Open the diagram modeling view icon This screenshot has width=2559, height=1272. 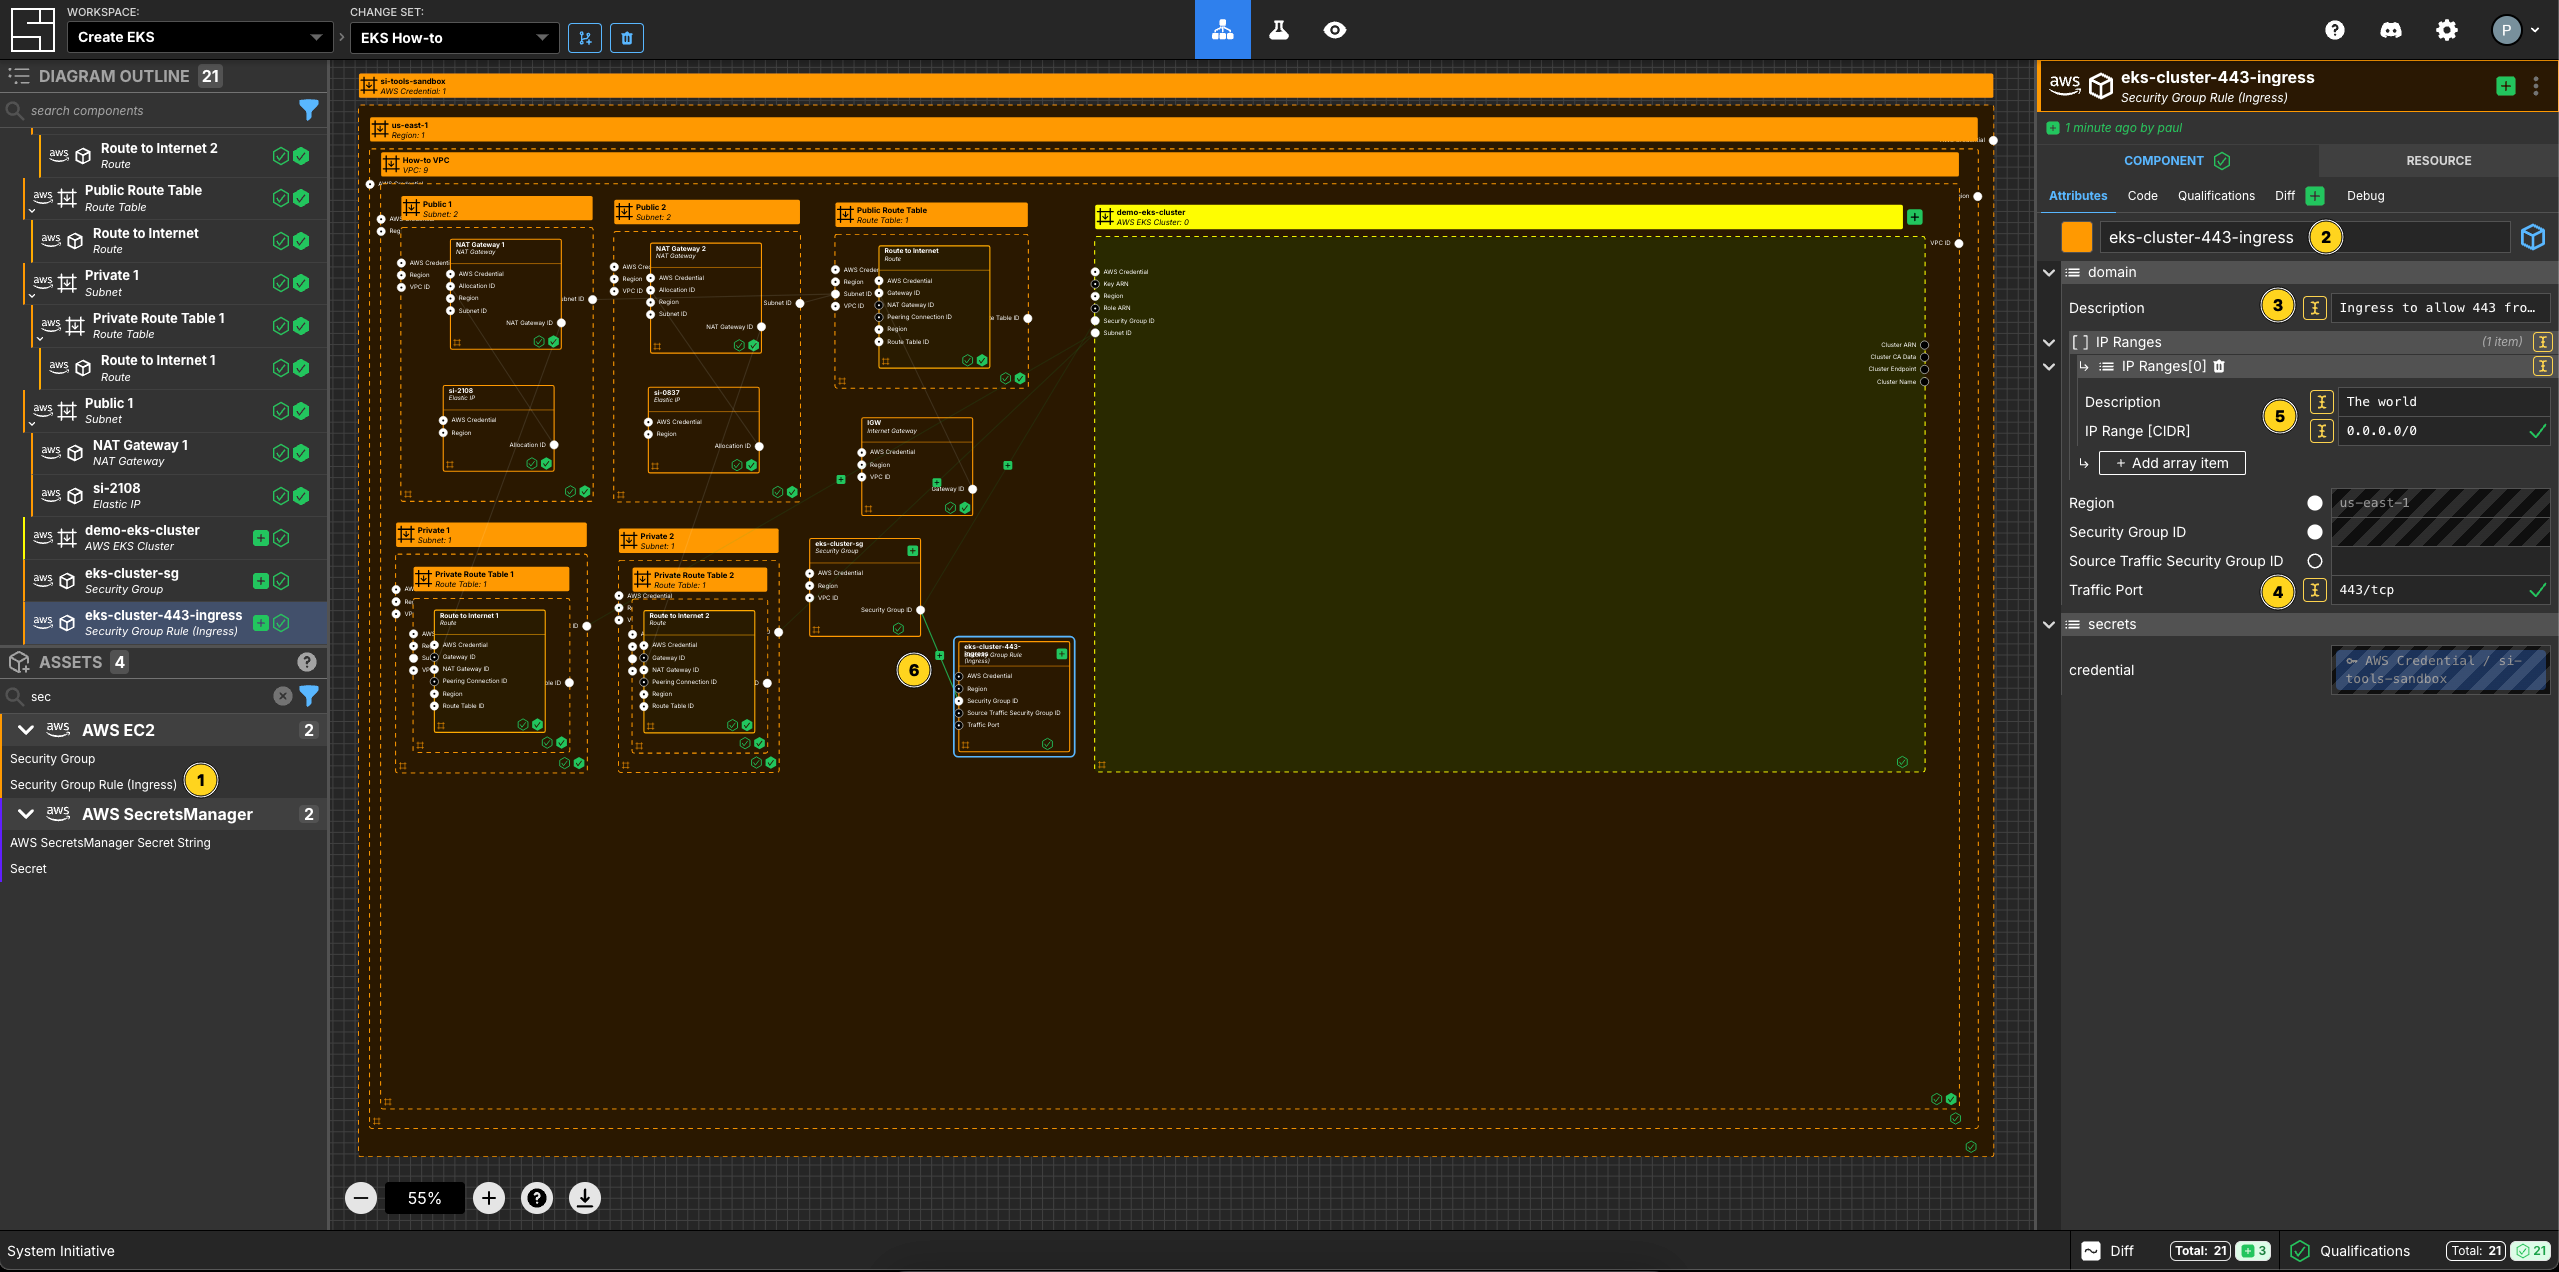click(x=1222, y=30)
